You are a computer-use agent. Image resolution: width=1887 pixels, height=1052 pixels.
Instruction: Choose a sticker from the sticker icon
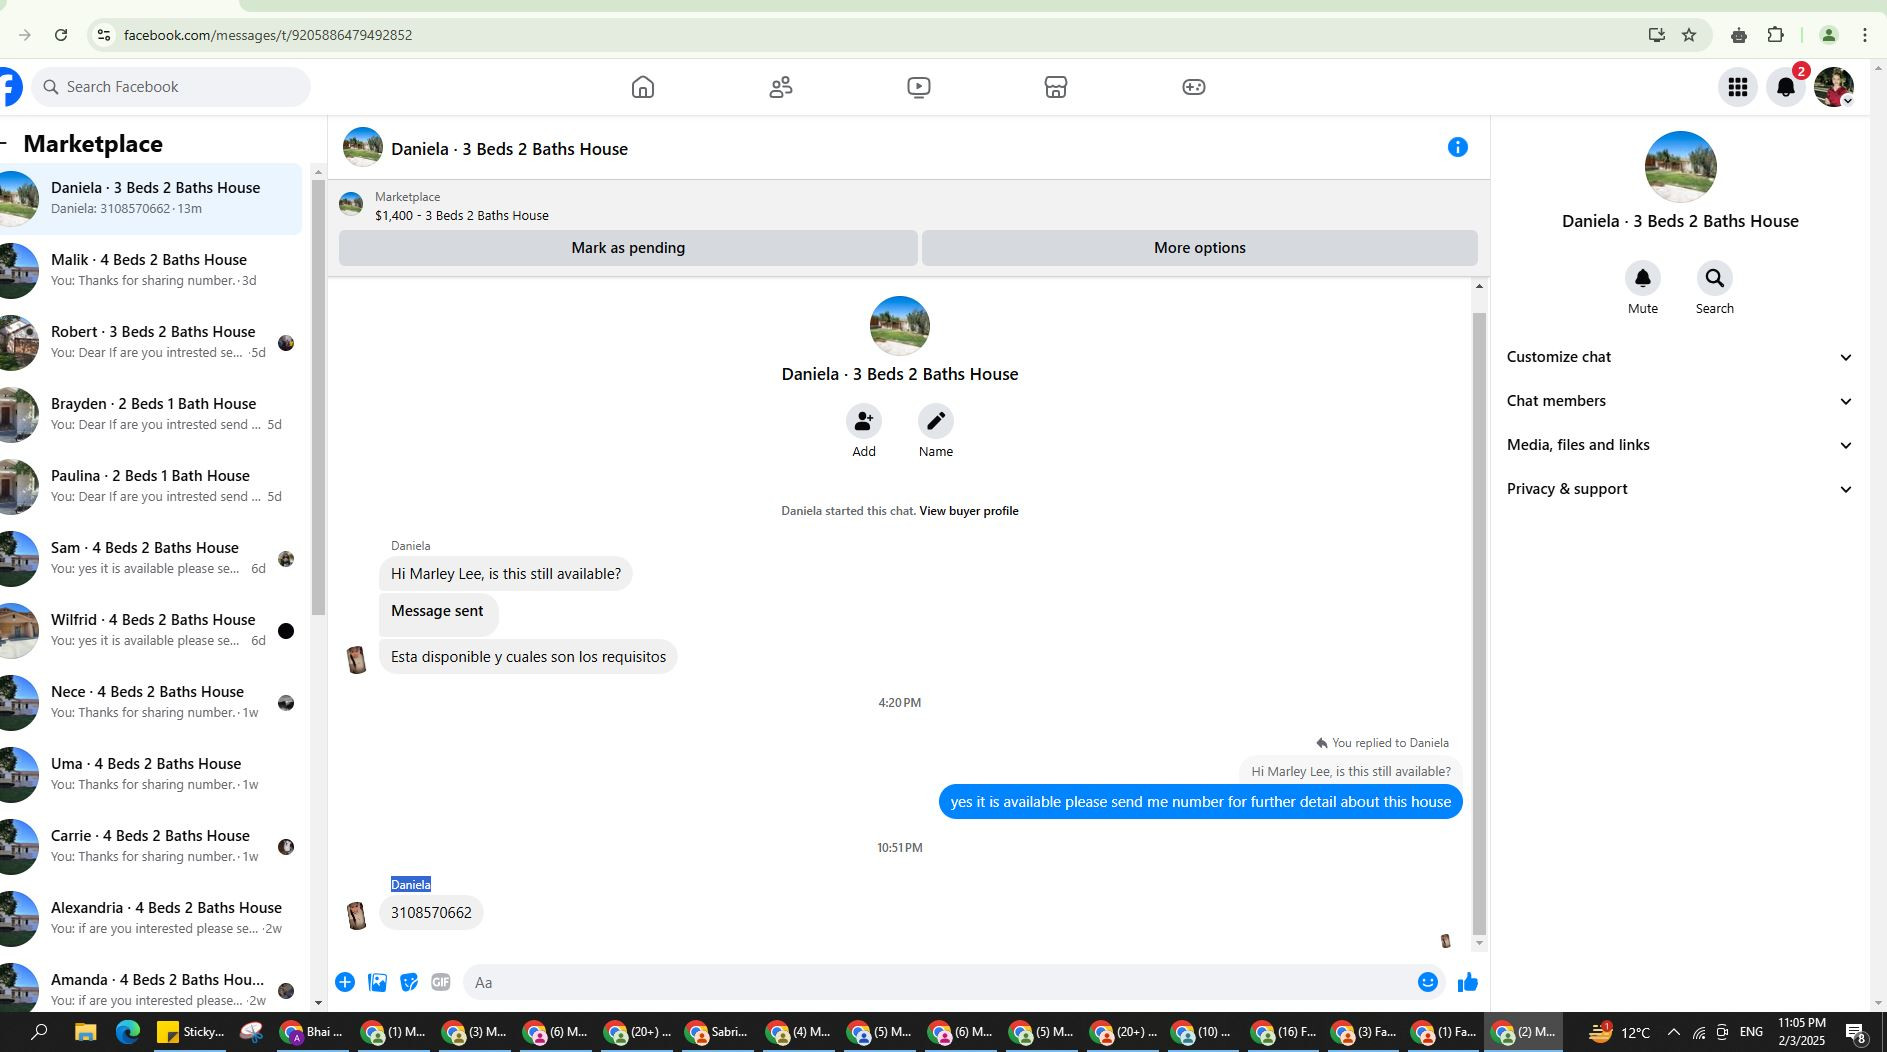coord(409,982)
